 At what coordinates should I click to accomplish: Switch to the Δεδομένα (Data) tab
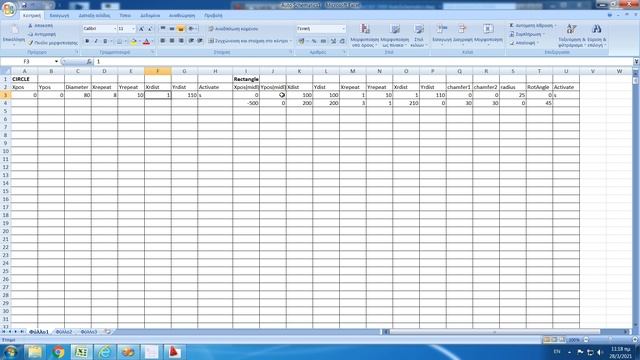tap(150, 16)
